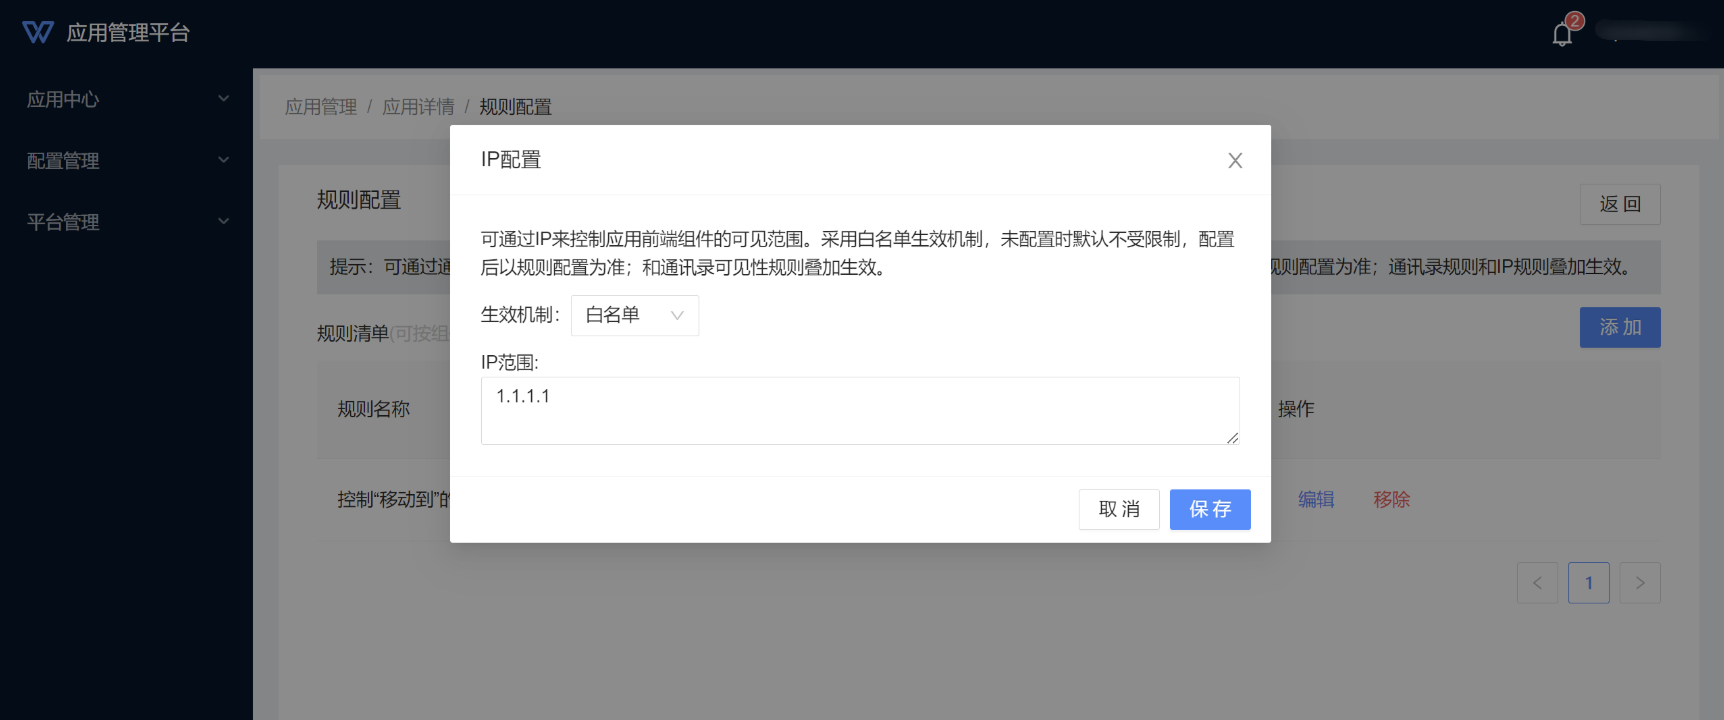Expand 应用中心 sidebar menu

pyautogui.click(x=126, y=99)
